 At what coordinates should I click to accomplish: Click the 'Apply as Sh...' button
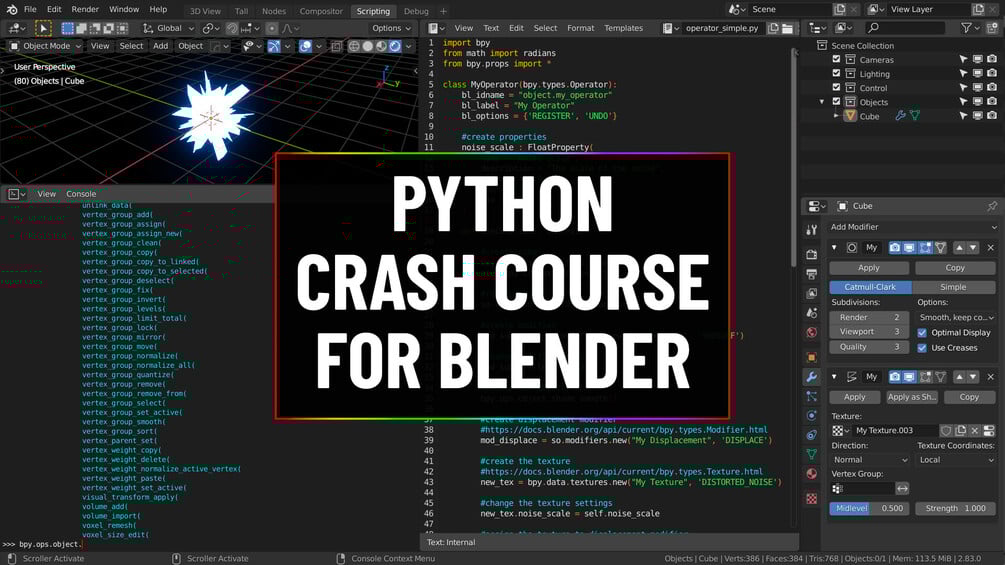[911, 397]
